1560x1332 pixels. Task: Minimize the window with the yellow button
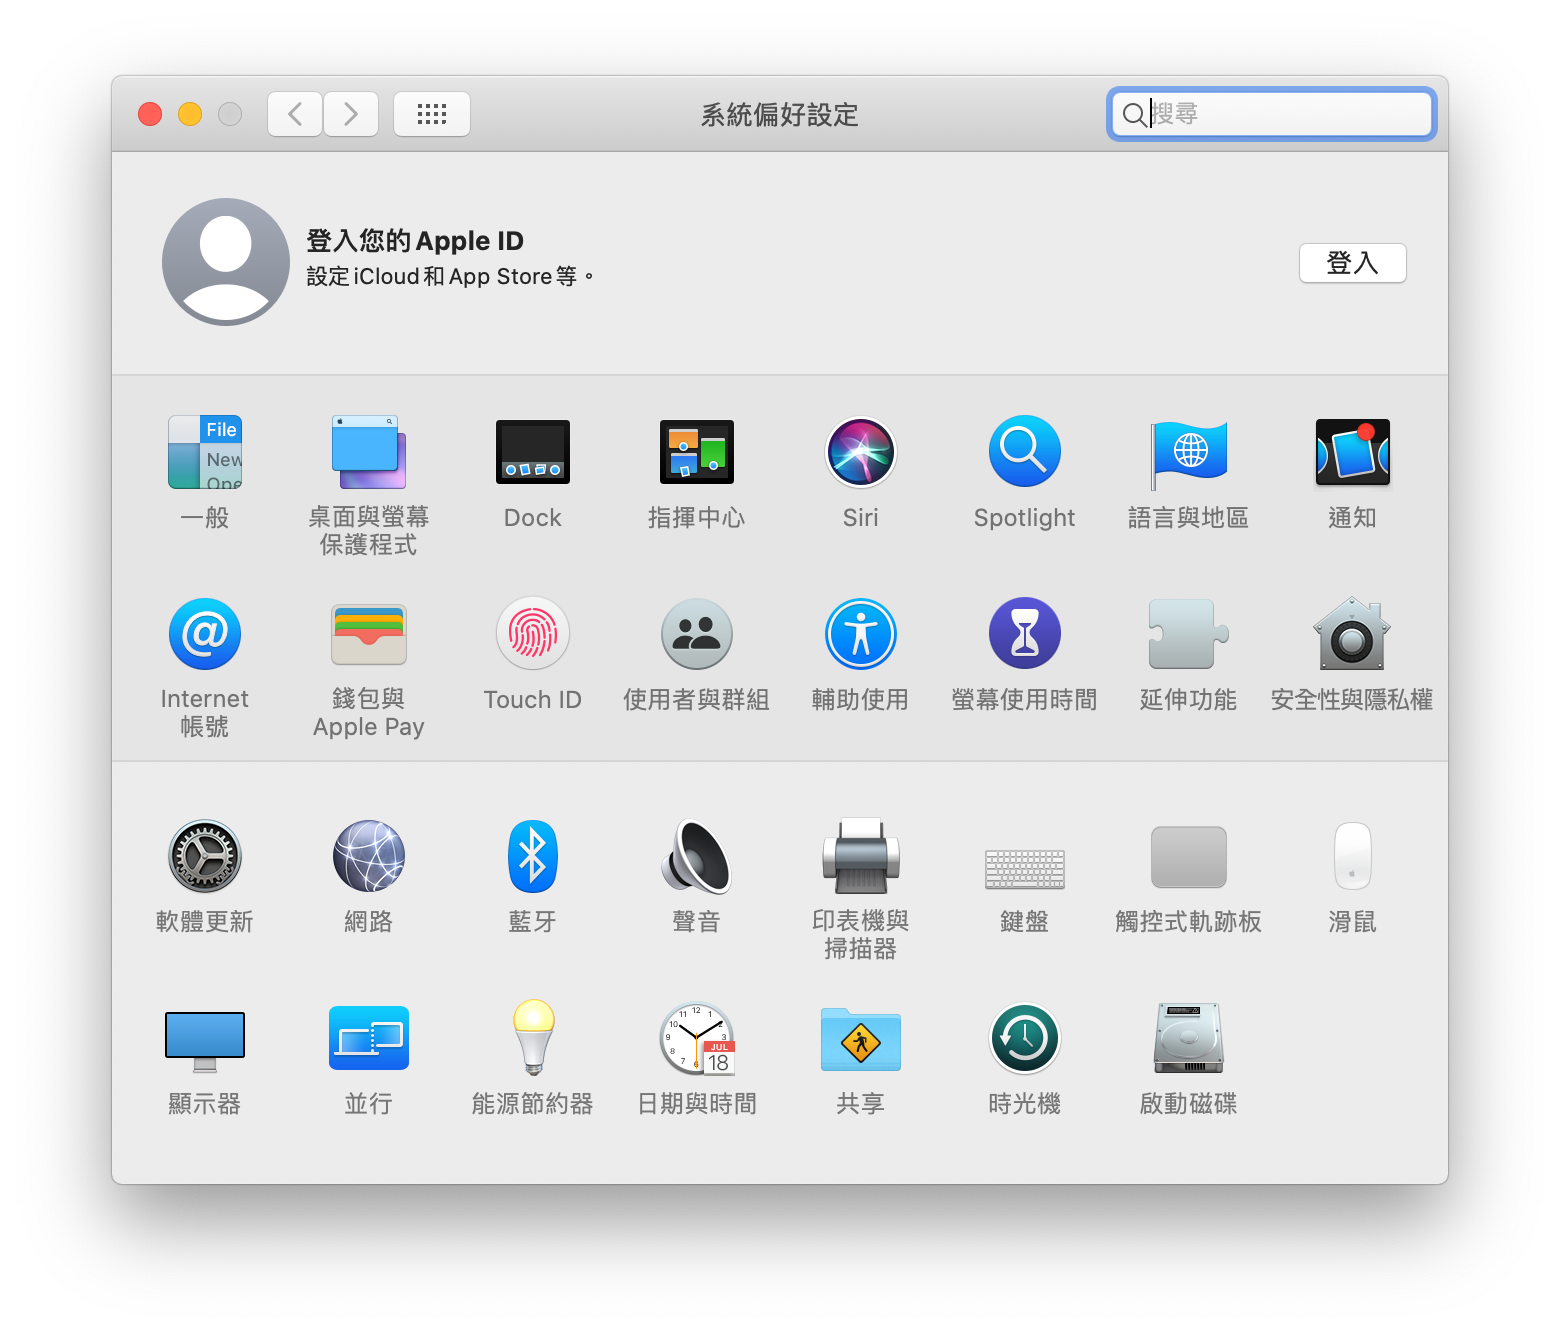pos(190,114)
